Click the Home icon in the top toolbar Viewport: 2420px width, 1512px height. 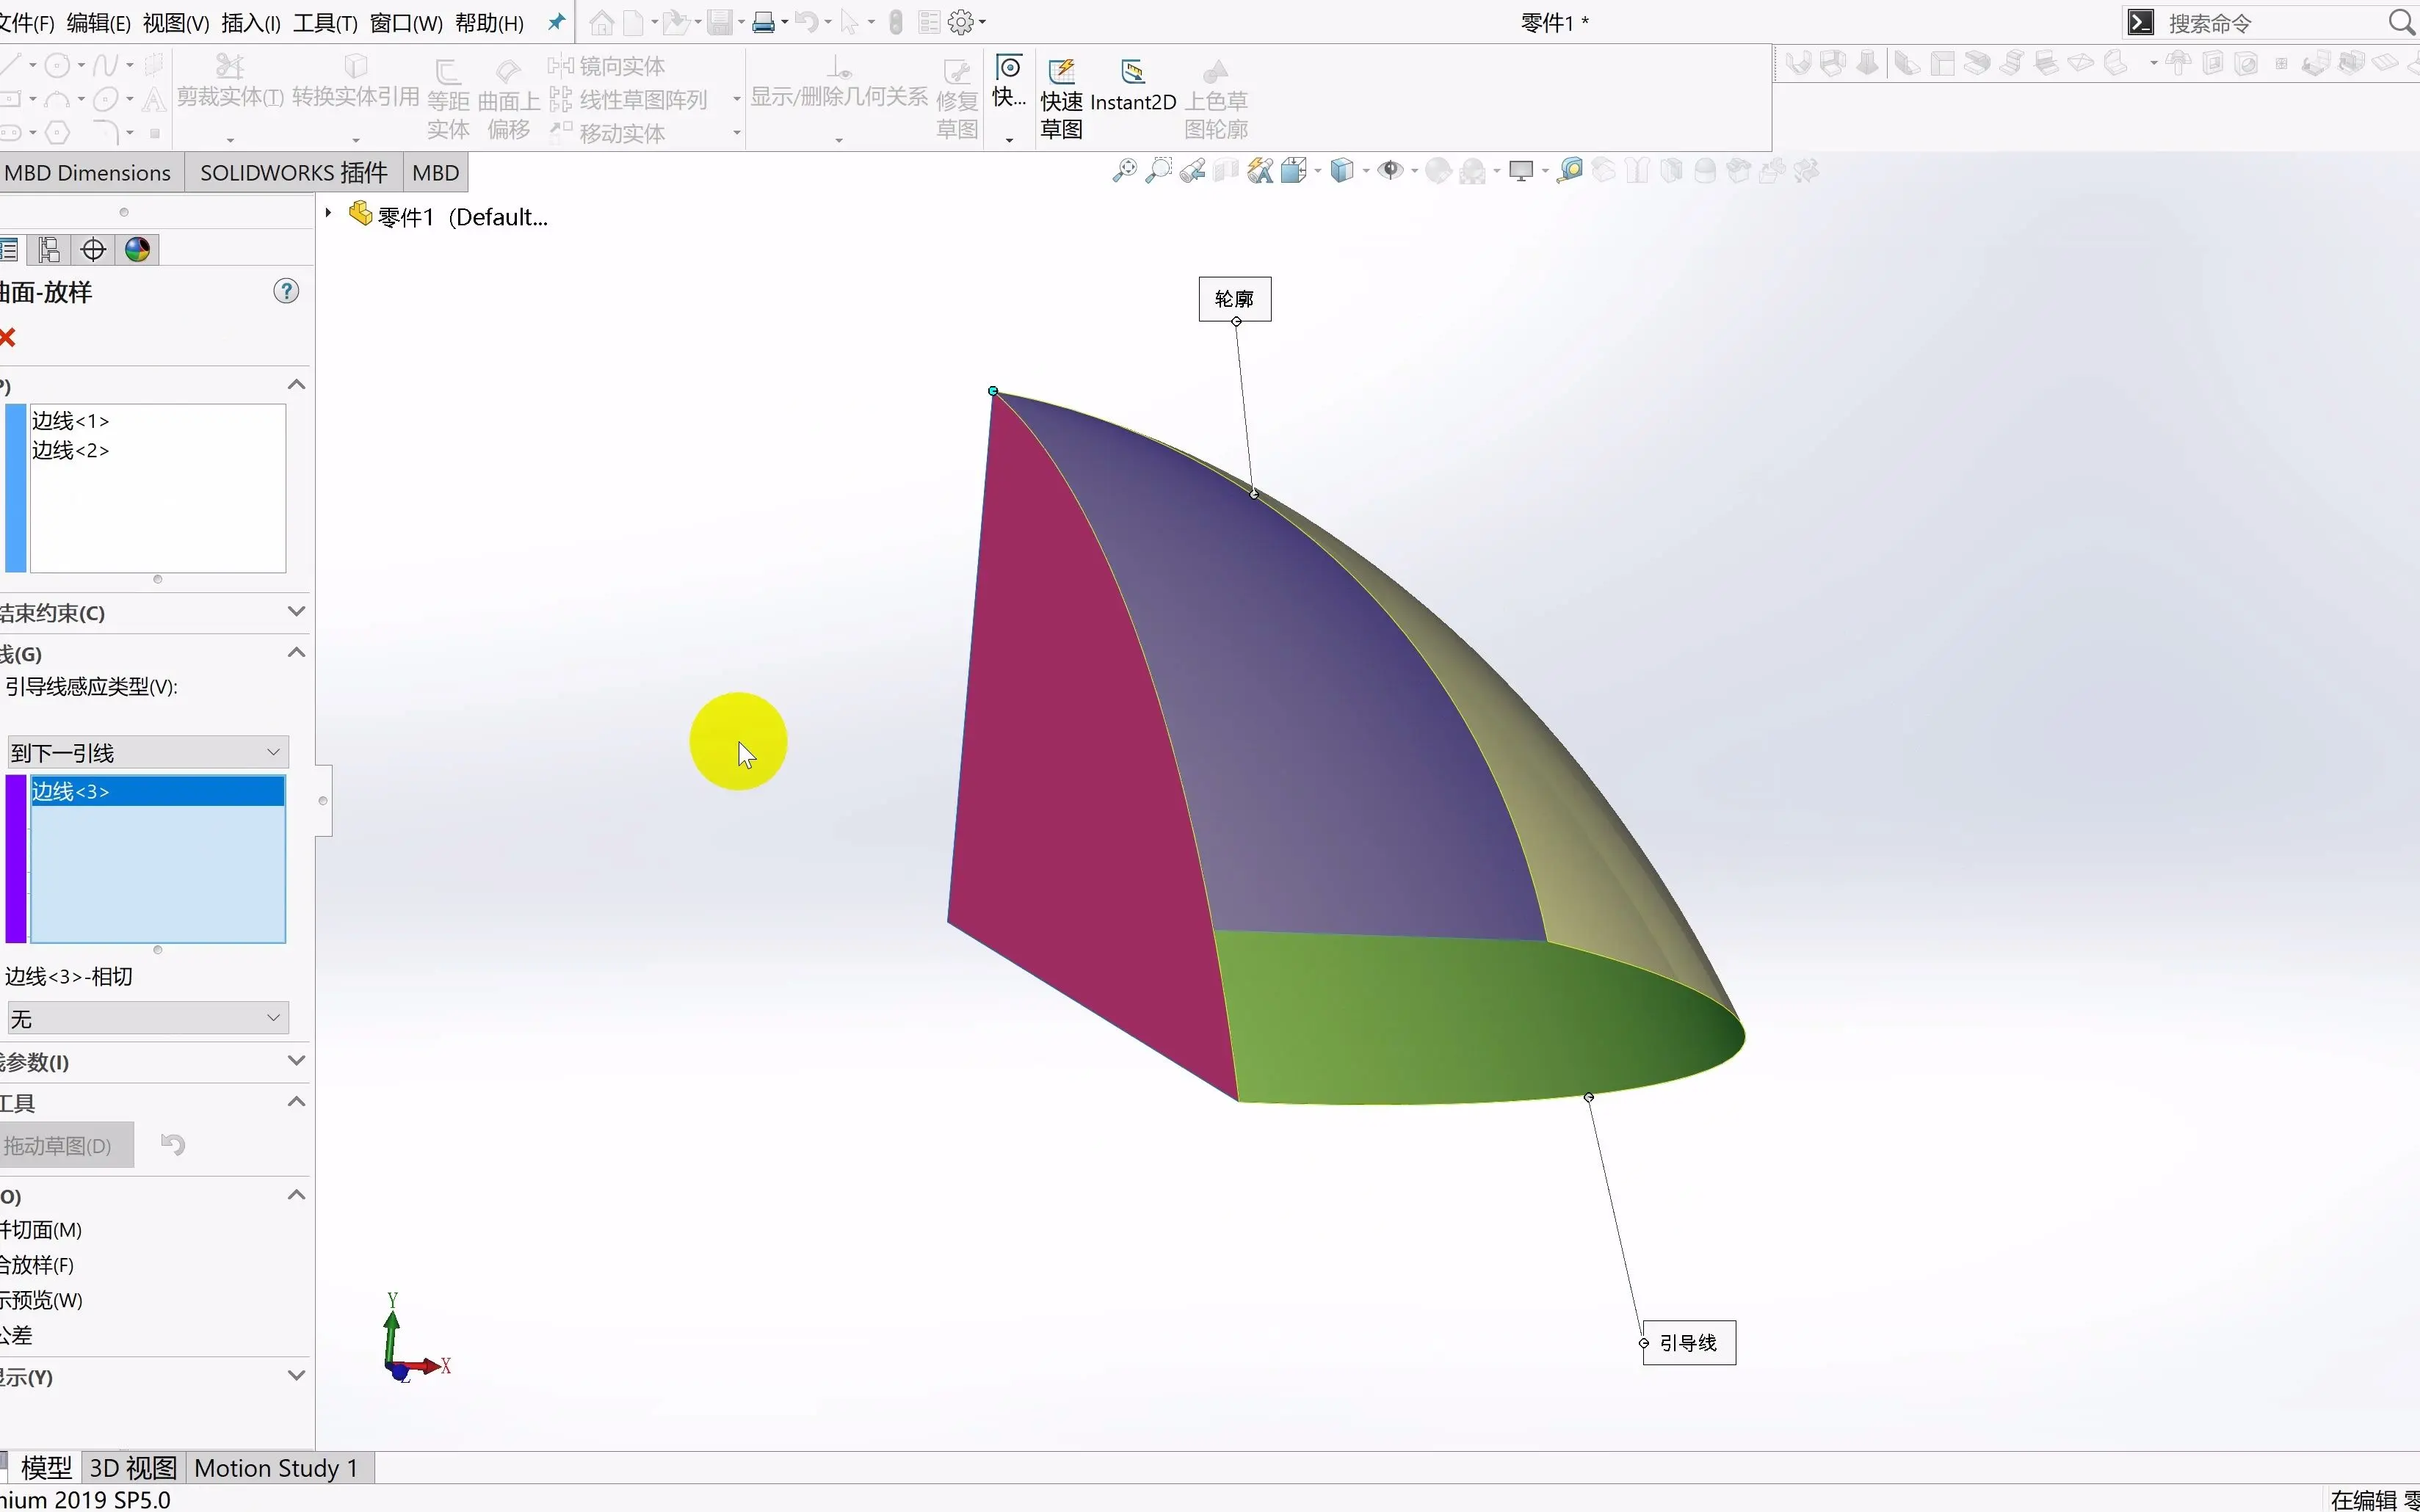pyautogui.click(x=601, y=22)
